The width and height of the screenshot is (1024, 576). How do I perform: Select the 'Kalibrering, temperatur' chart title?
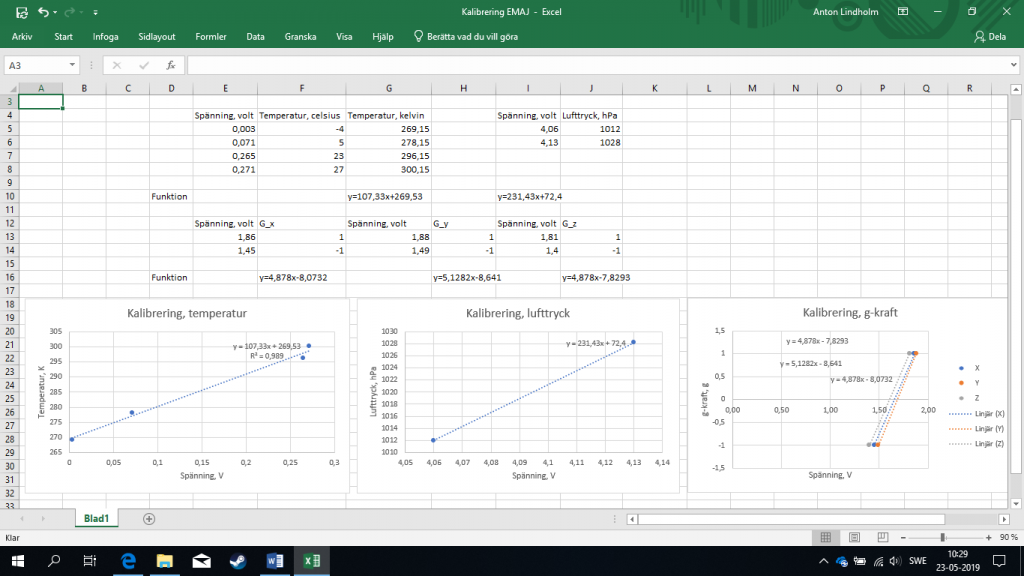coord(187,313)
